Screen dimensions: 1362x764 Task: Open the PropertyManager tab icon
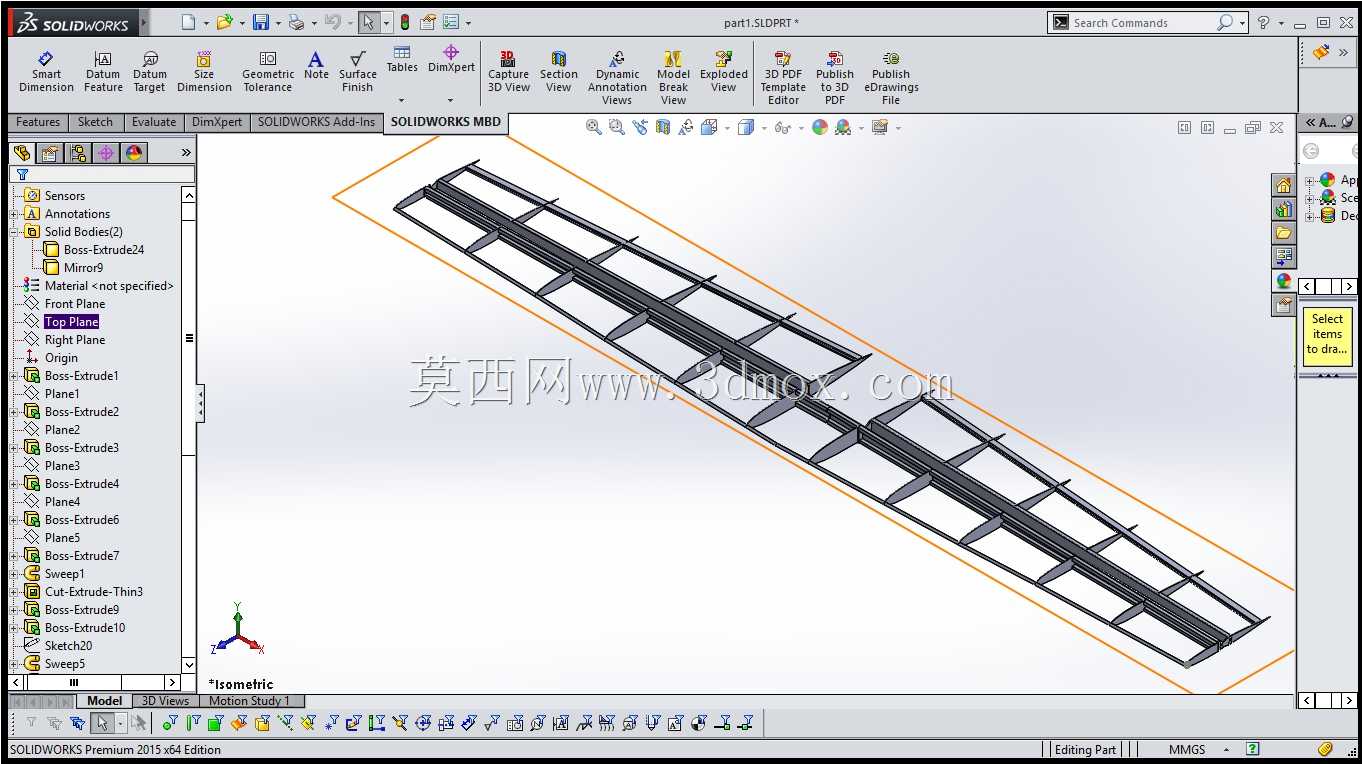click(49, 153)
